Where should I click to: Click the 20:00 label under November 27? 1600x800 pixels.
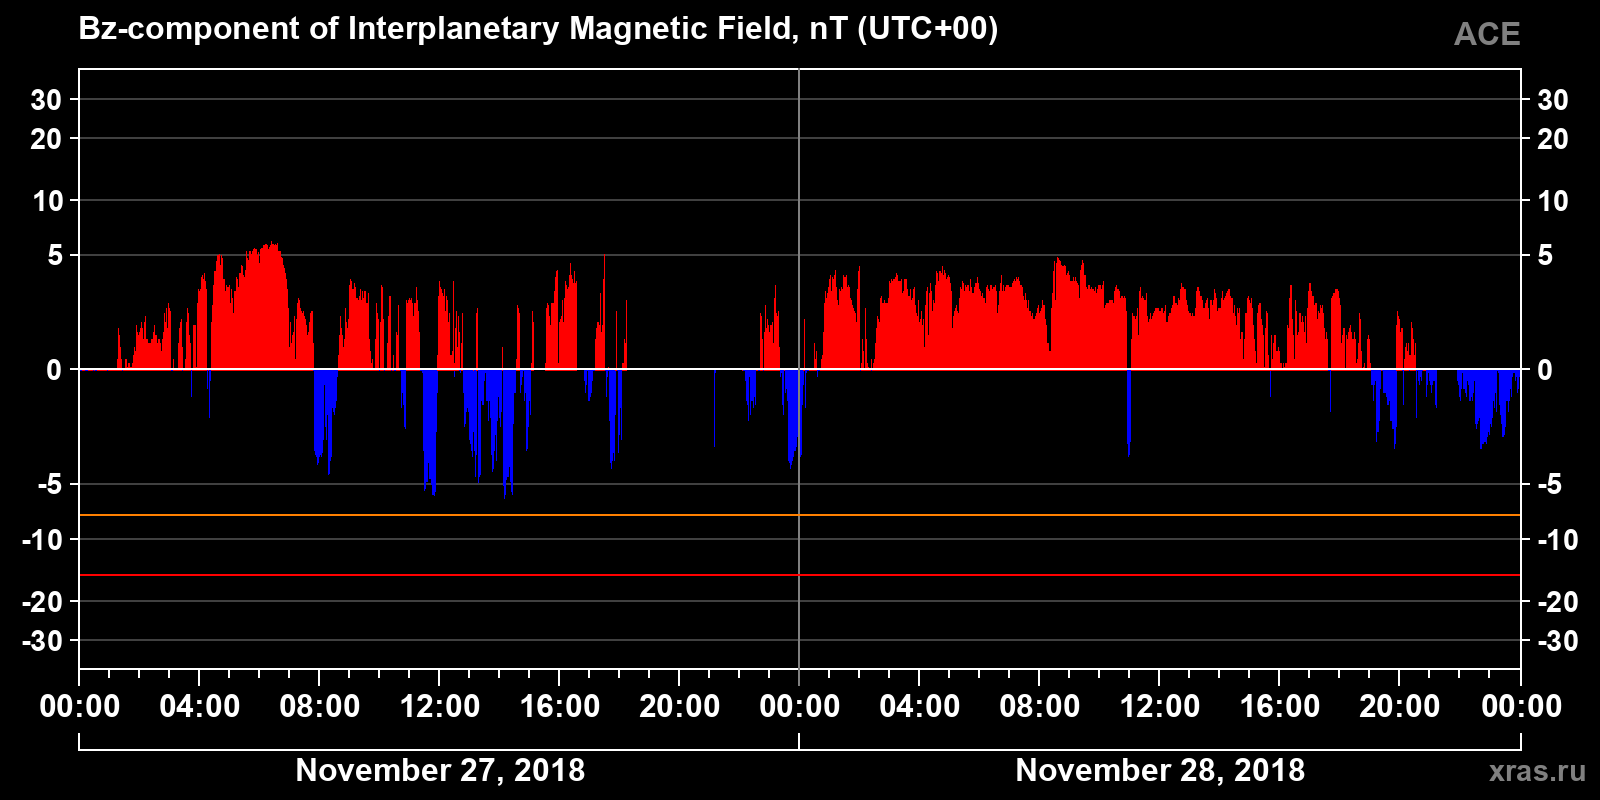click(x=680, y=707)
